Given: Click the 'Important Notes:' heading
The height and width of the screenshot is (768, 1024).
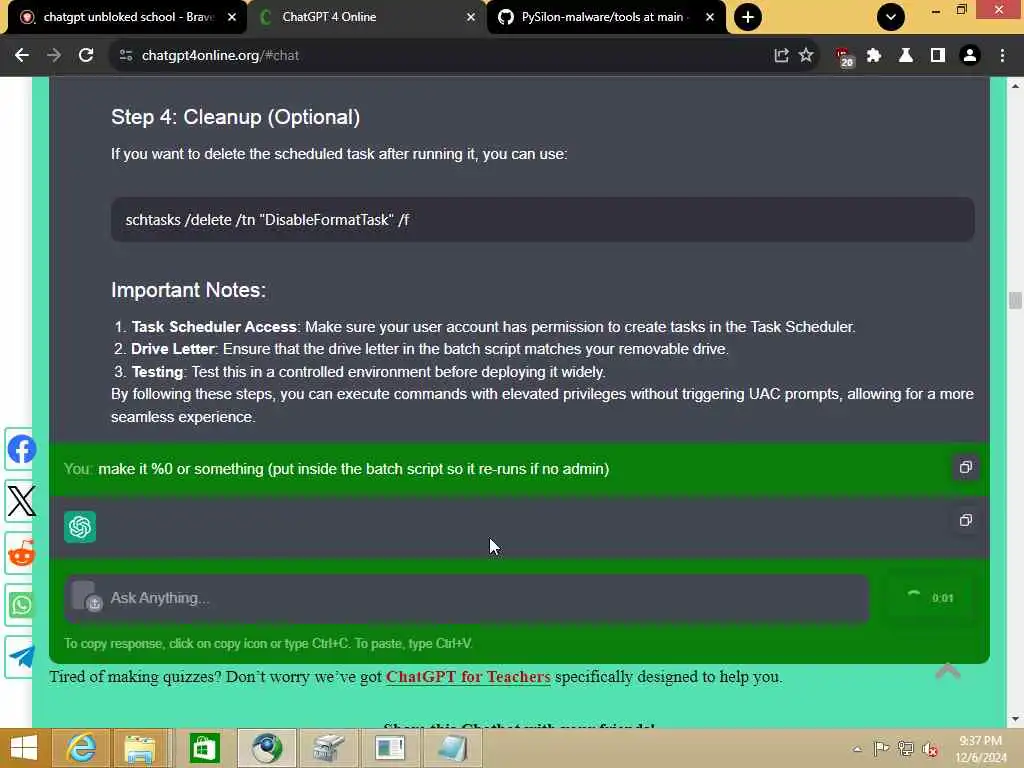Looking at the screenshot, I should click(188, 290).
